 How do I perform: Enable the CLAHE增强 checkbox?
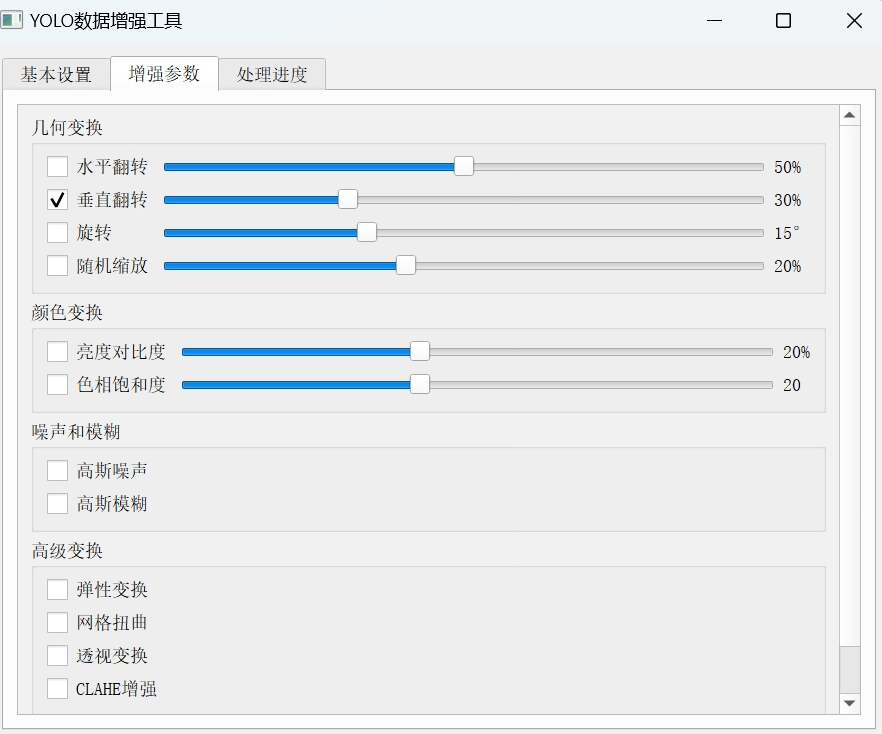pyautogui.click(x=58, y=689)
